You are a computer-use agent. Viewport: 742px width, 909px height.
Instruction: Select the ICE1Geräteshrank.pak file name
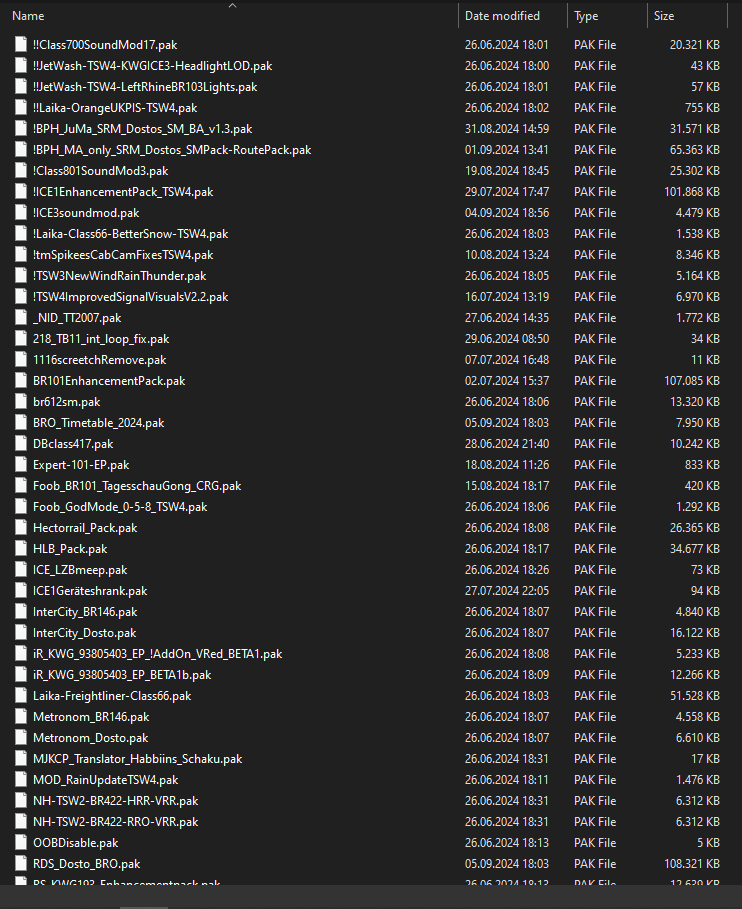[x=90, y=591]
